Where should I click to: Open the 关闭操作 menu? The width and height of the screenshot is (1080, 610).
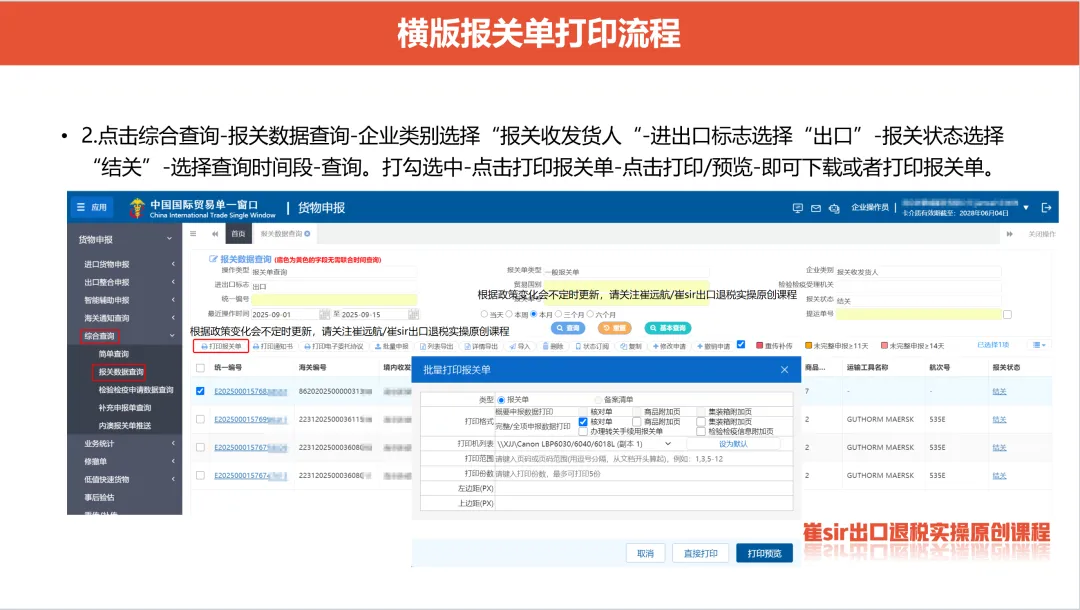pos(1041,234)
